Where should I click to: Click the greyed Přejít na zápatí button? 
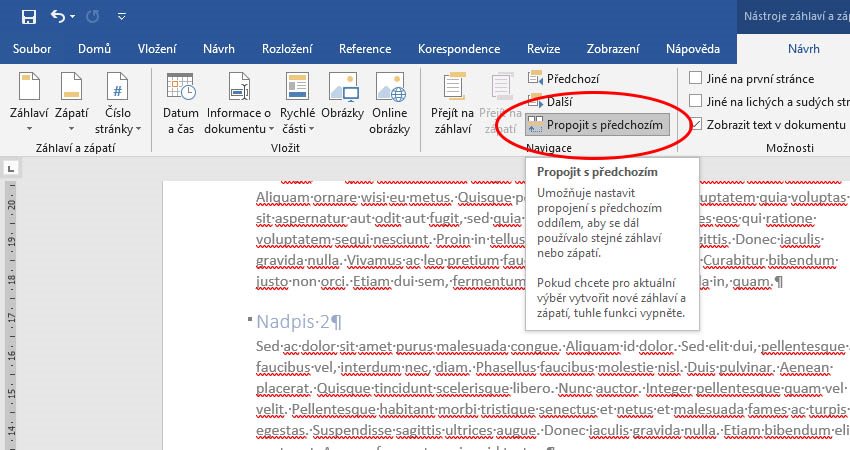500,103
